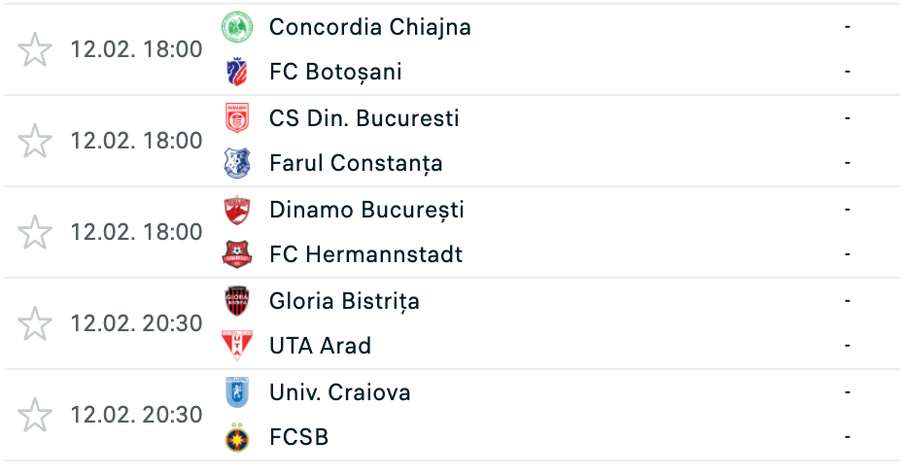Add Gloria Bistrița vs UTA Arad to favorites
Screen dimensions: 900x468
pos(35,323)
